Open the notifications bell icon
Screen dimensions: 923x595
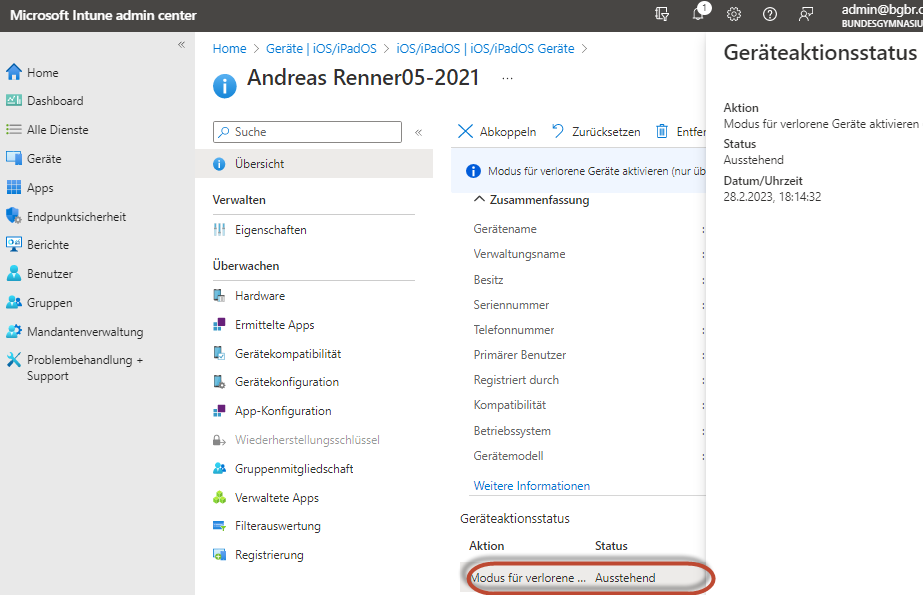(698, 14)
